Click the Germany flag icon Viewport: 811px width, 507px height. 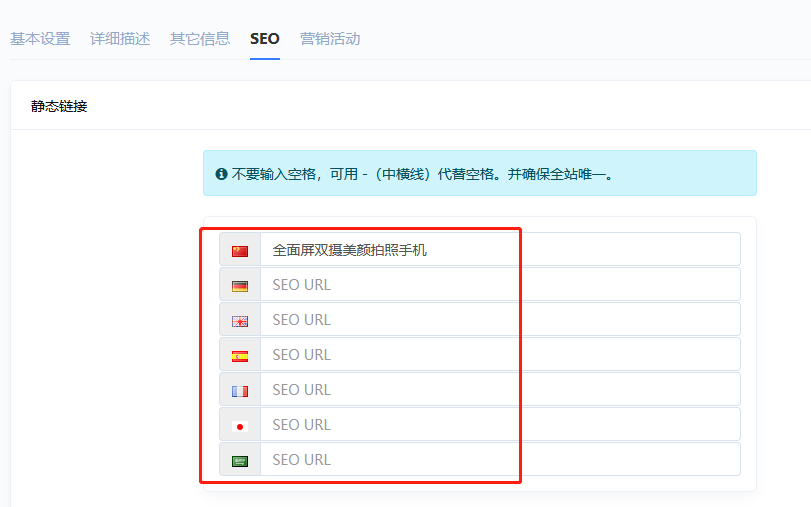(240, 286)
